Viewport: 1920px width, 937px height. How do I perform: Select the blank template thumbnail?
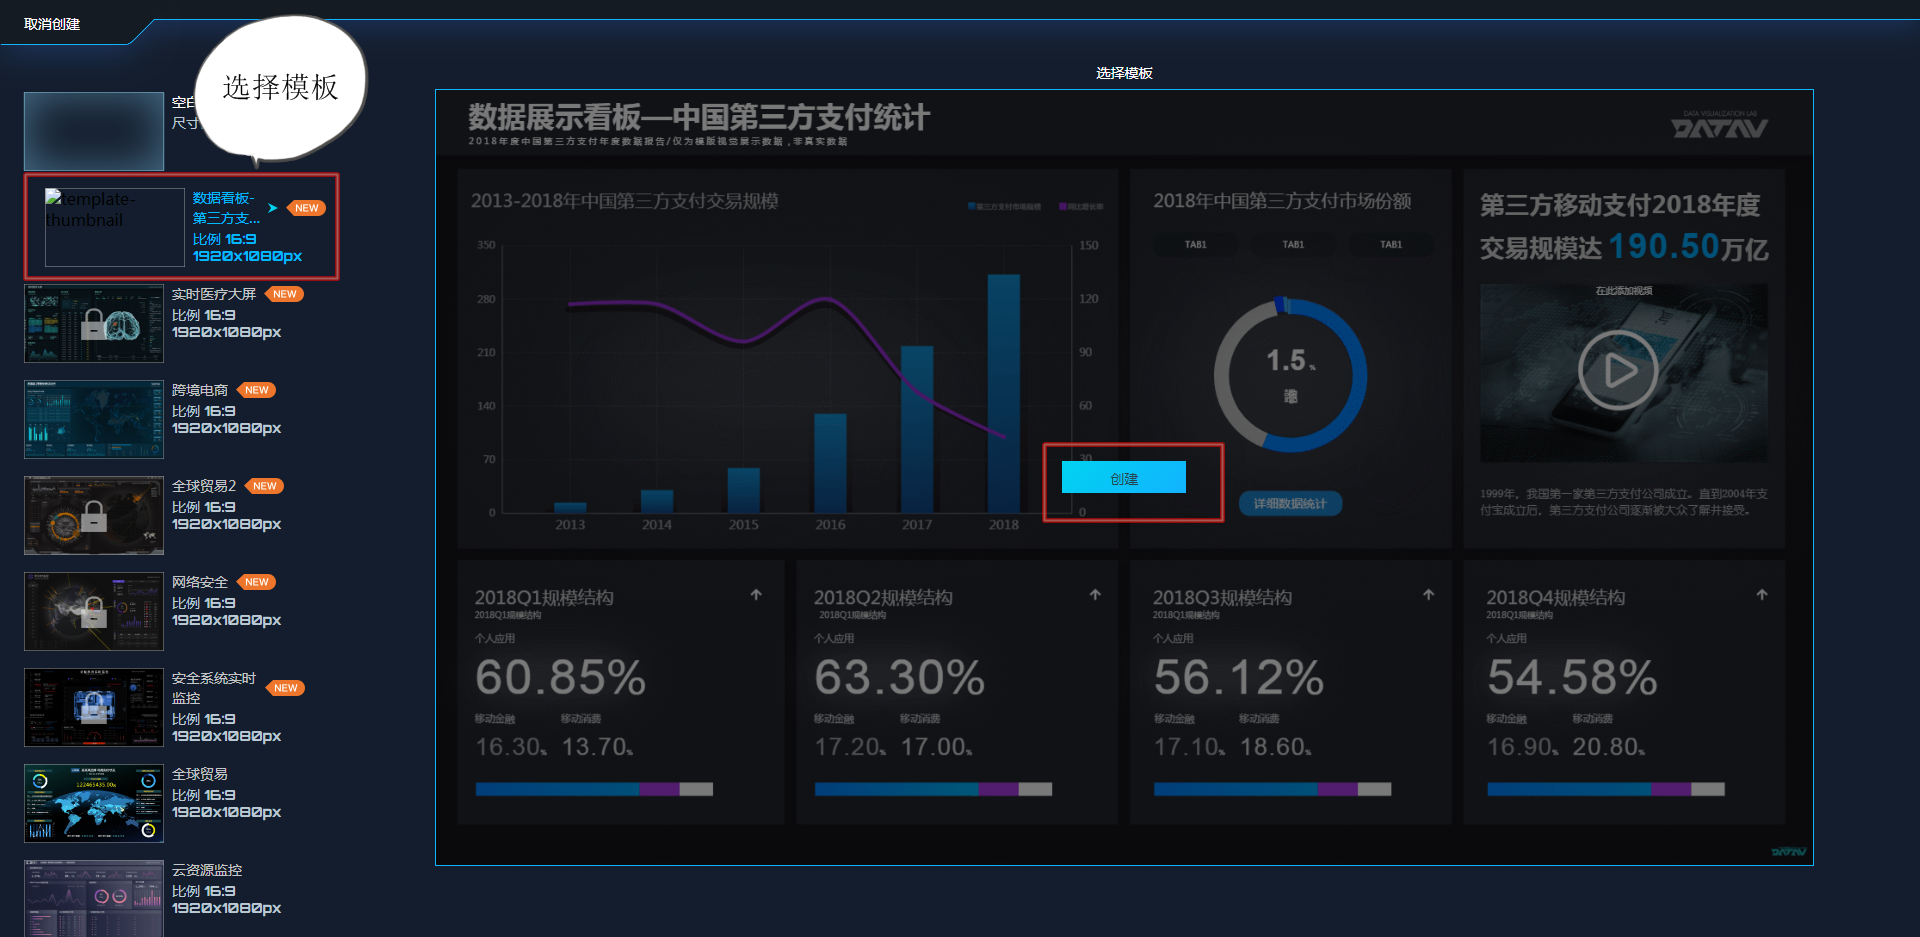tap(94, 131)
